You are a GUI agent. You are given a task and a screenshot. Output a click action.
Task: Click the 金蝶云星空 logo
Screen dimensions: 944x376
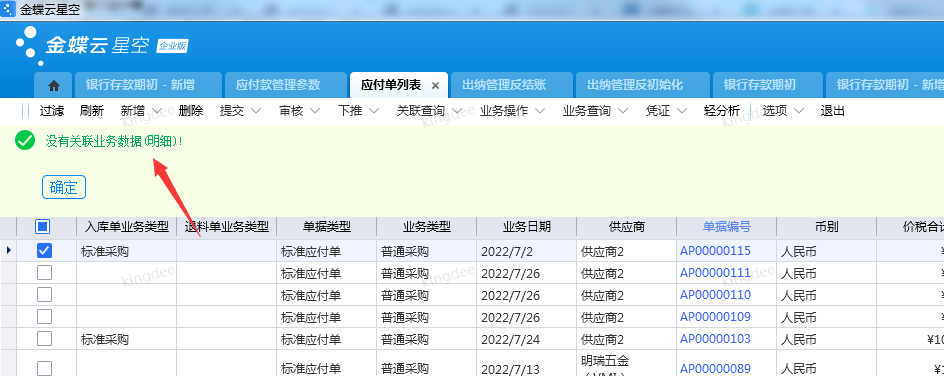point(82,46)
